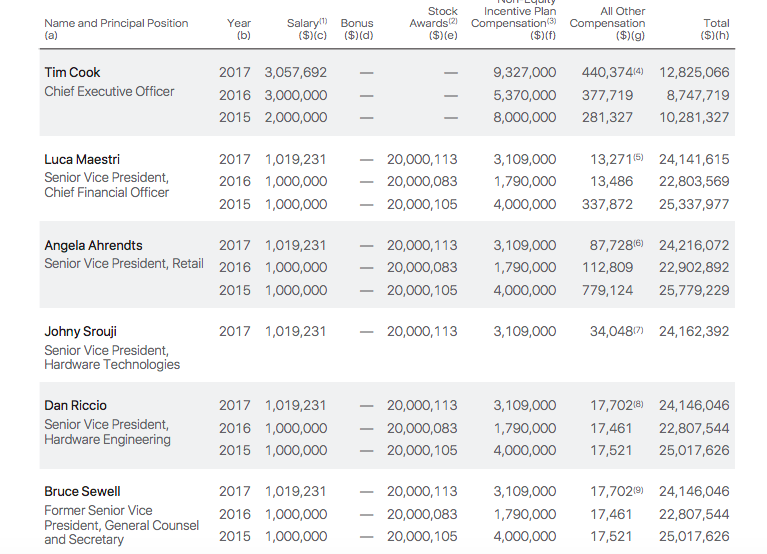This screenshot has height=554, width=767.
Task: Click Johny Srouji's total 24,162,392
Action: (694, 331)
